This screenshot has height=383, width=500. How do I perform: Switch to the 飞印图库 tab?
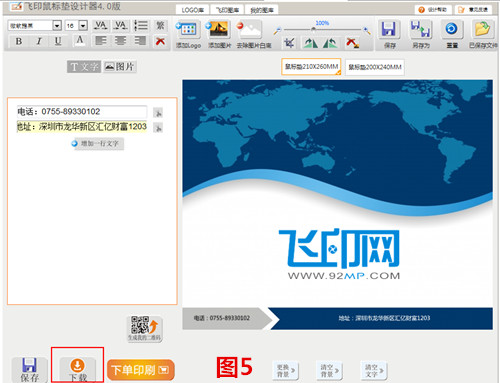(x=227, y=10)
